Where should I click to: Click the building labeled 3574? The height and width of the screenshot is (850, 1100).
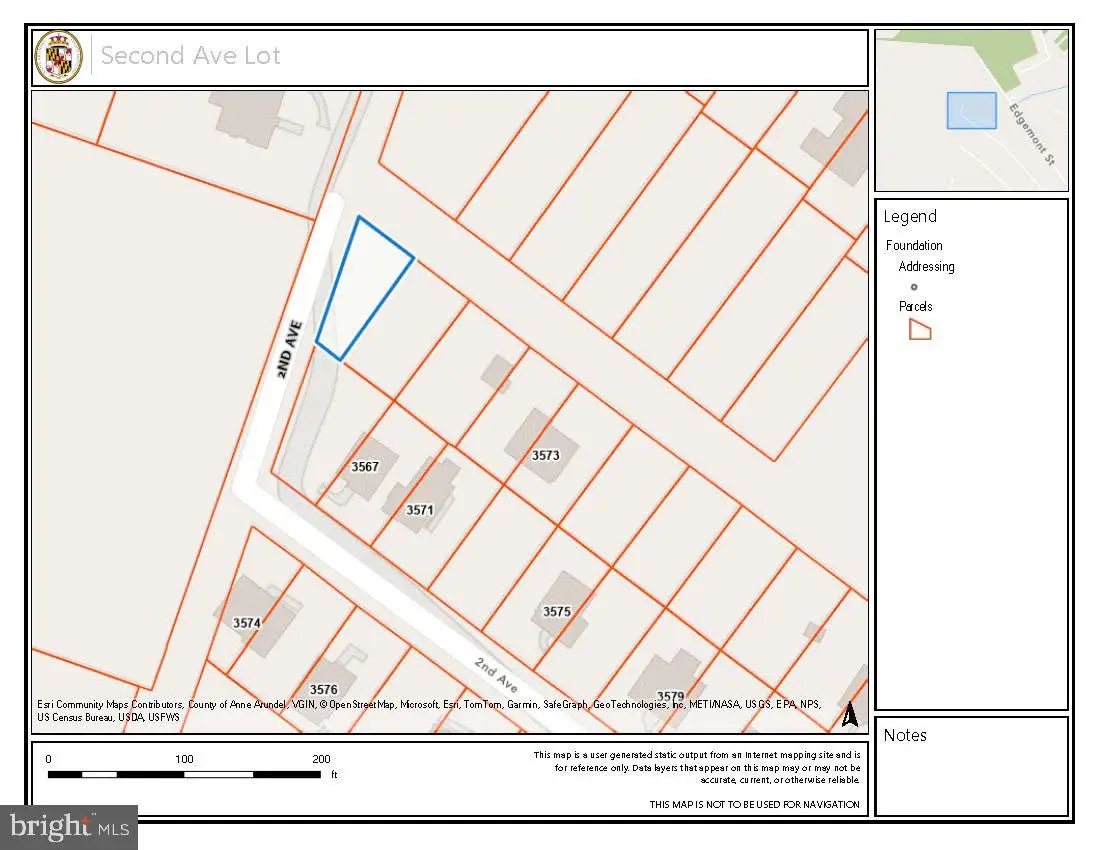(255, 616)
